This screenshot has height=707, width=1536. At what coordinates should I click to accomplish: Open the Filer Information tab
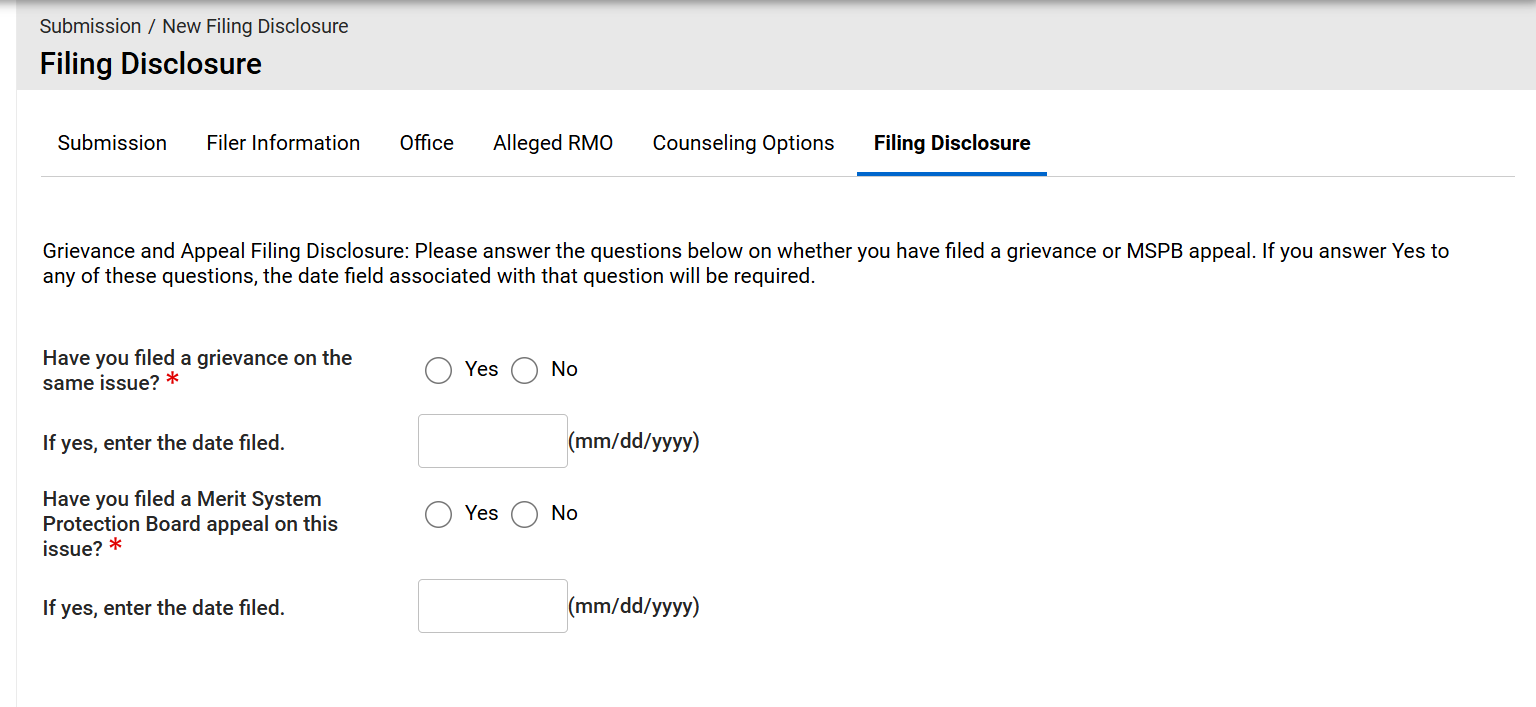[283, 143]
